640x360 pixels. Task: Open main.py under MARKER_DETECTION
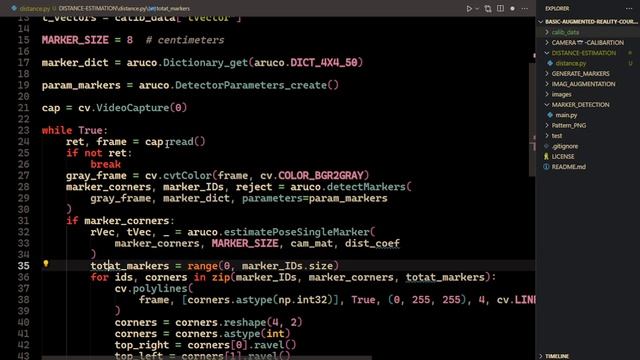[x=566, y=115]
